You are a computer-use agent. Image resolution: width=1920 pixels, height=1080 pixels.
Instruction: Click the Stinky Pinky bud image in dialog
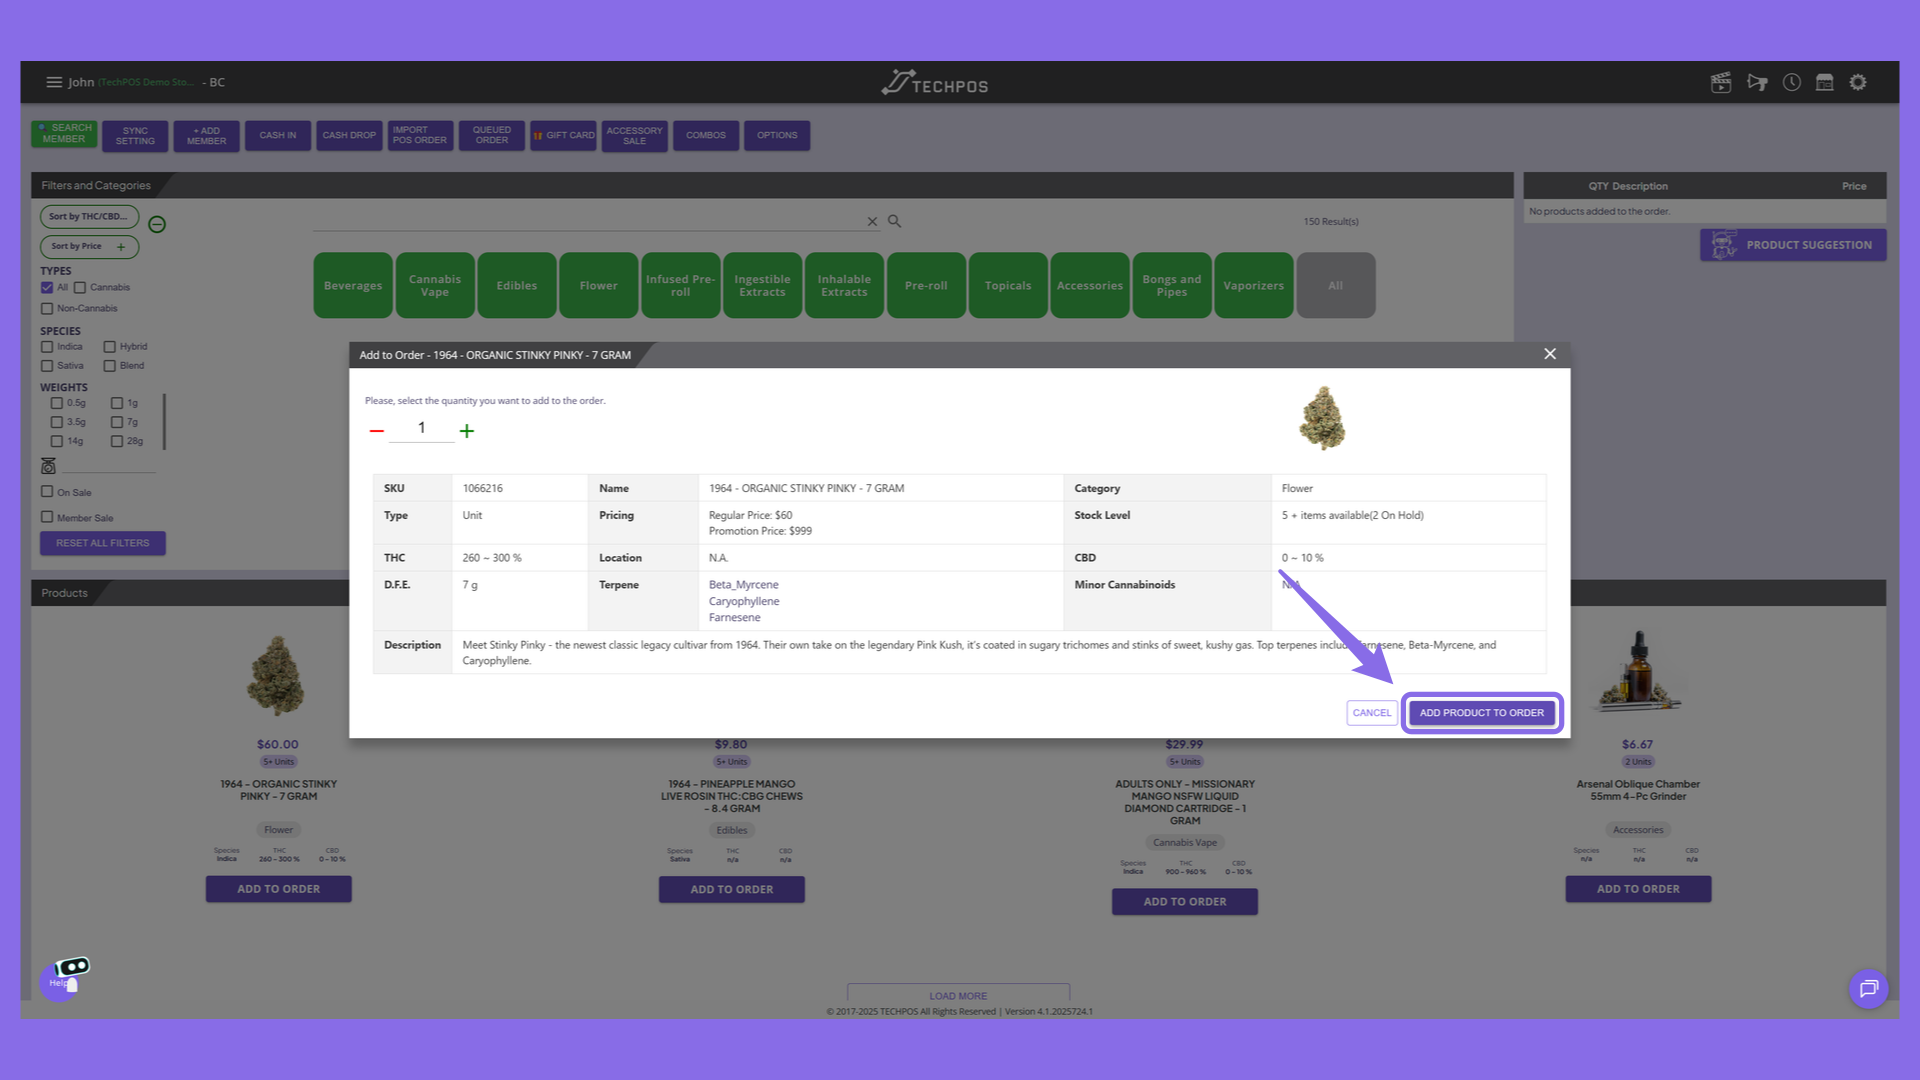(x=1322, y=418)
